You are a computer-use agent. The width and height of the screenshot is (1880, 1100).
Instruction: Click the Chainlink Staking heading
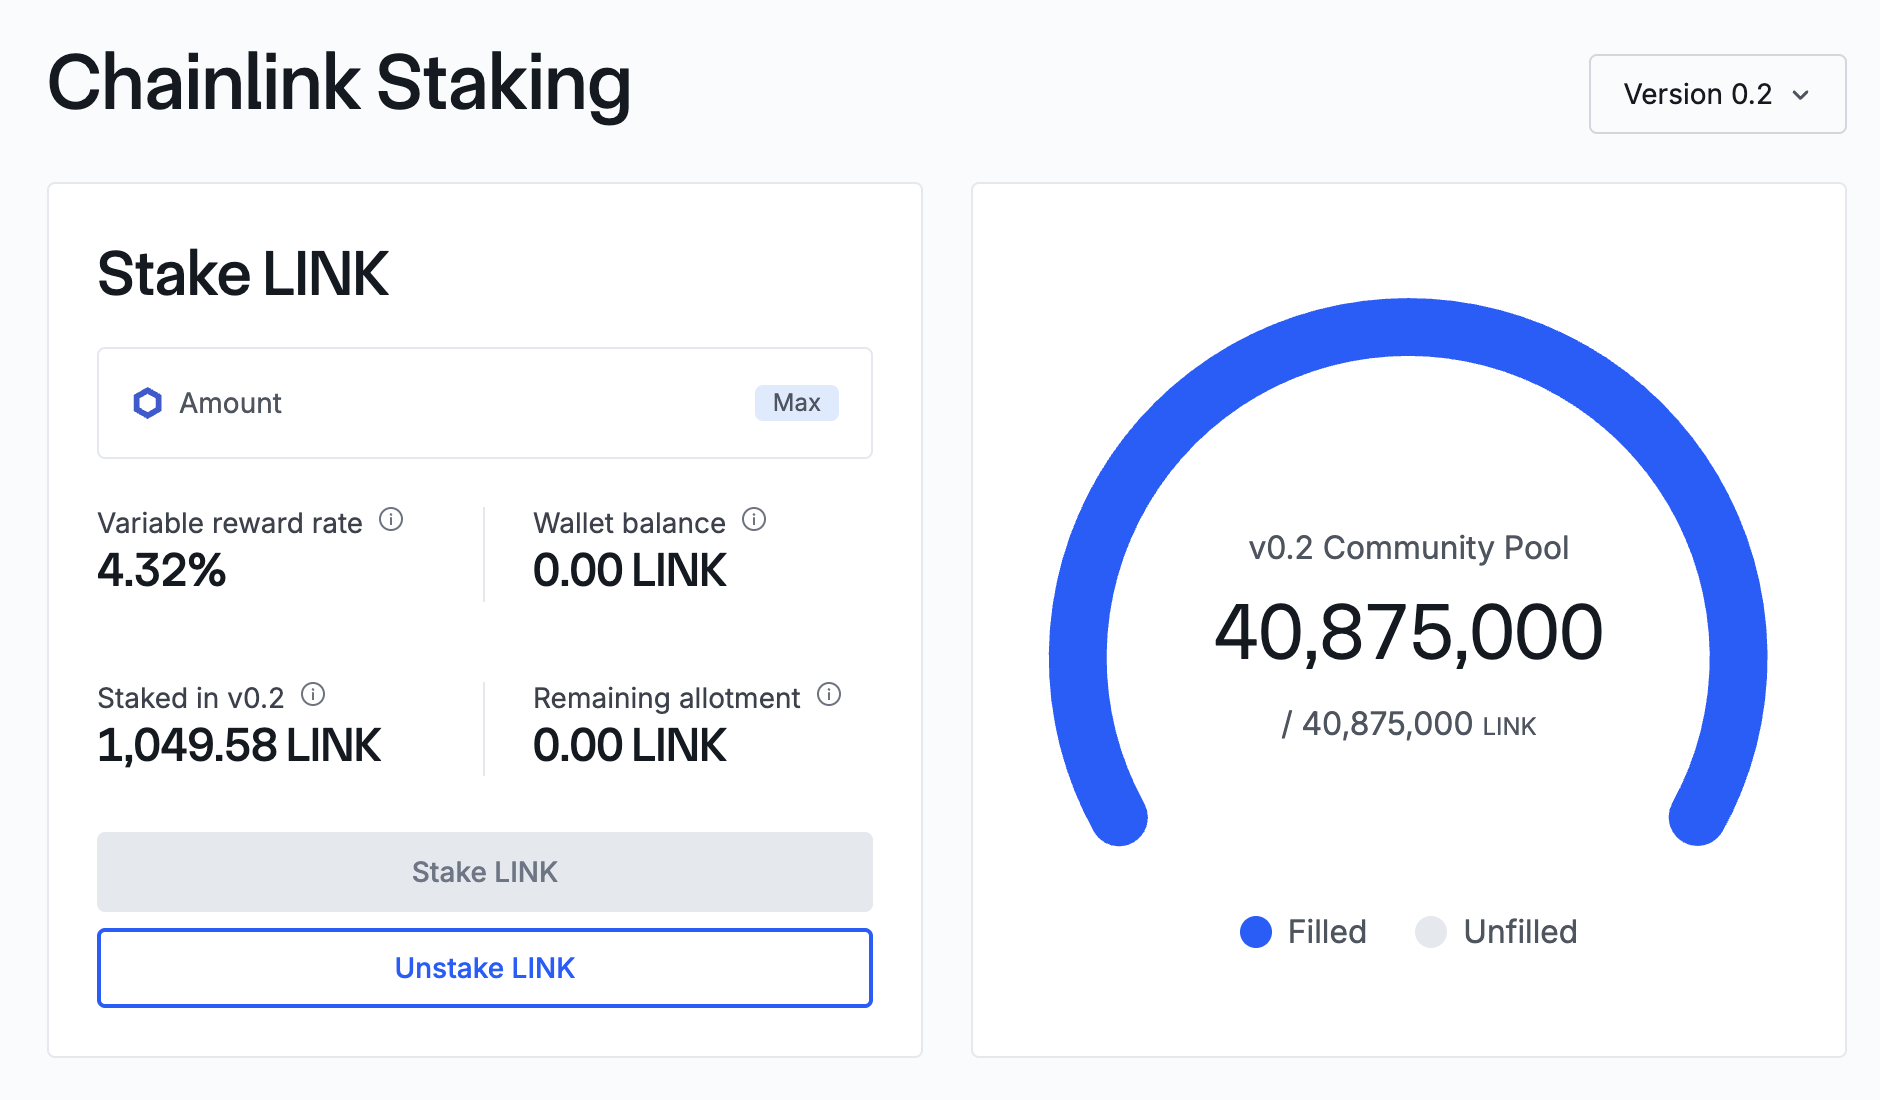(x=339, y=84)
